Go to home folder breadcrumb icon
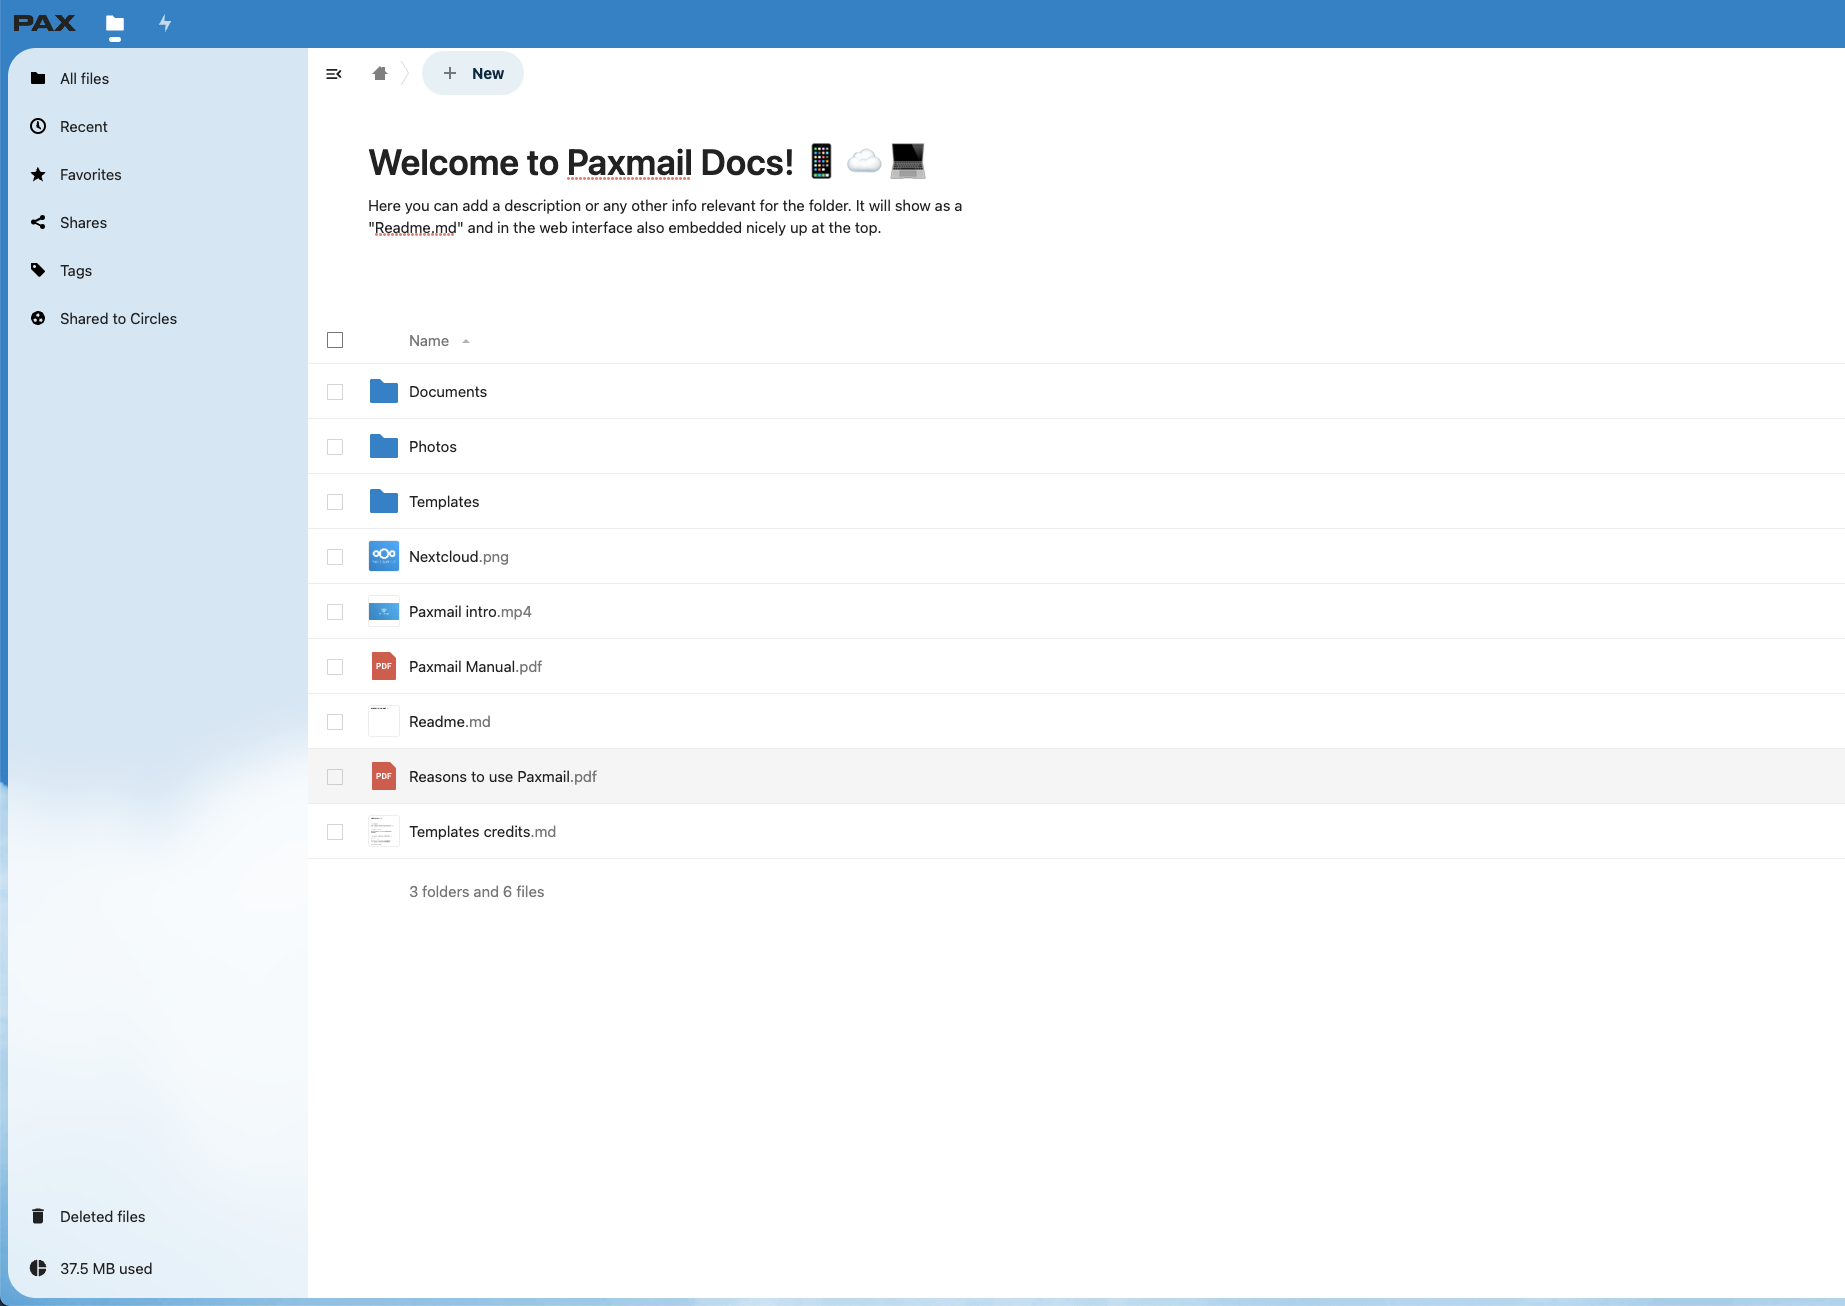 380,74
